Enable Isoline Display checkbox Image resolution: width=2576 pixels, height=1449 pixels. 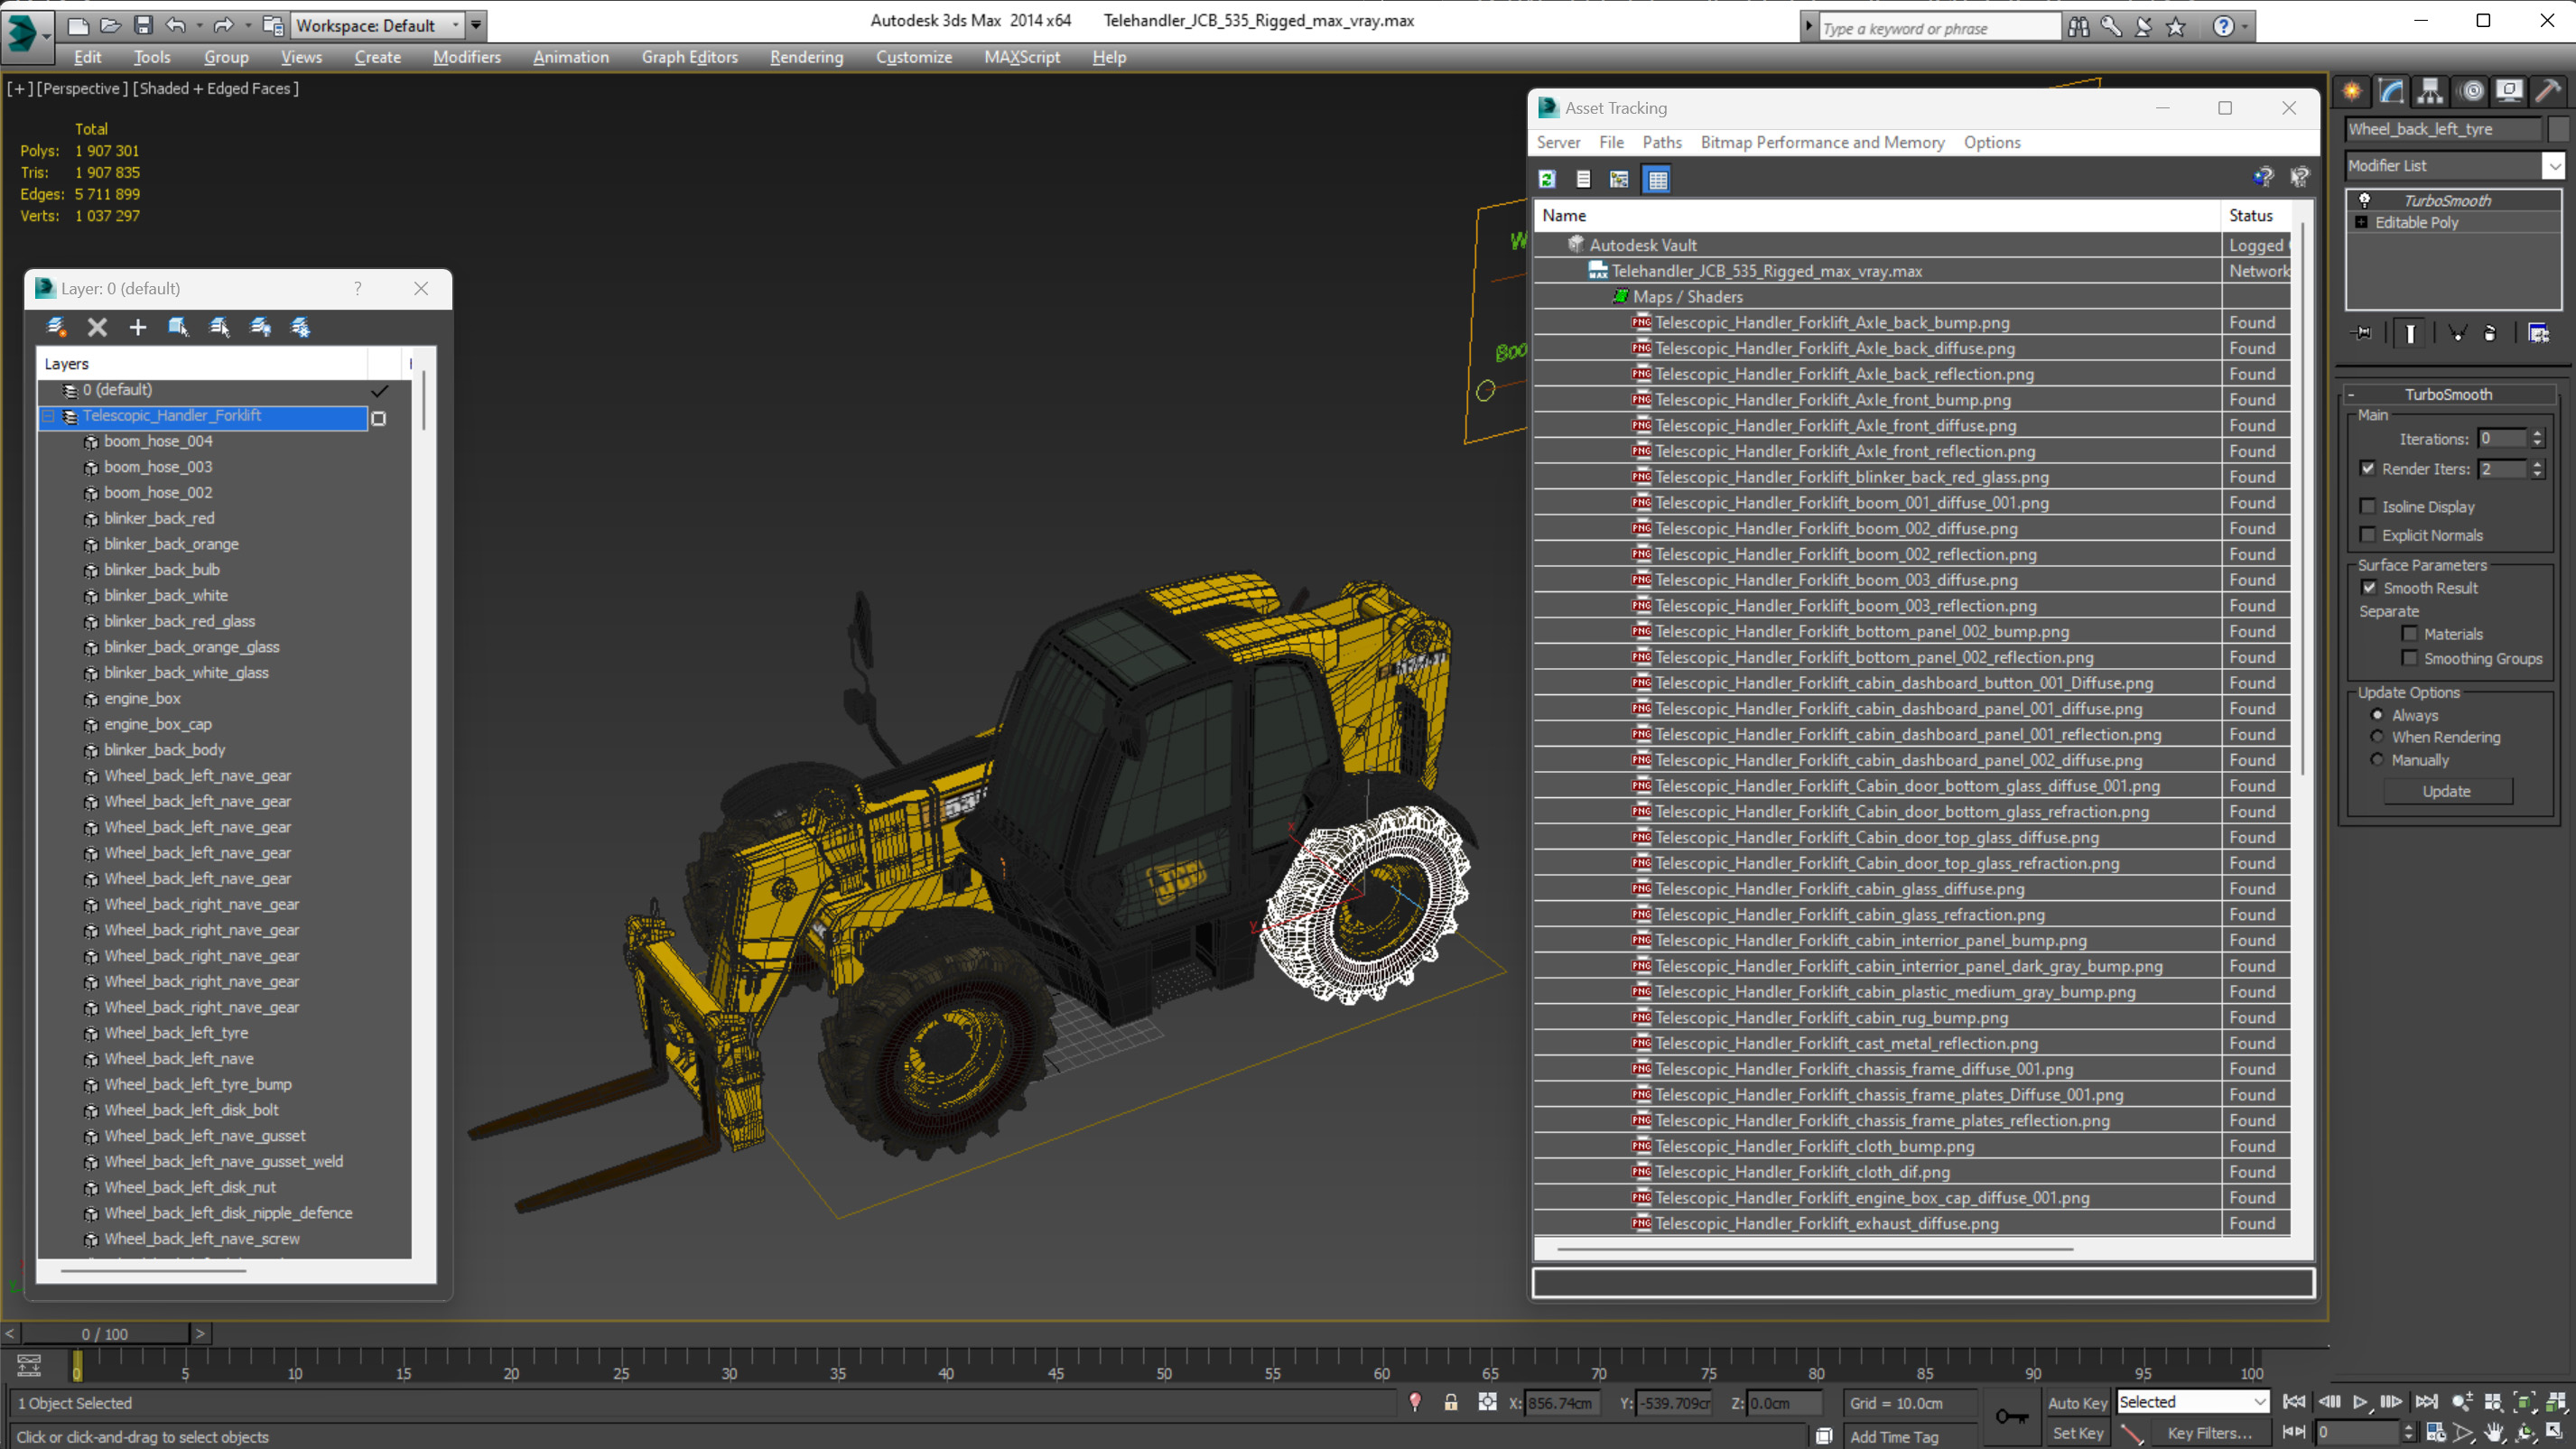tap(2368, 506)
